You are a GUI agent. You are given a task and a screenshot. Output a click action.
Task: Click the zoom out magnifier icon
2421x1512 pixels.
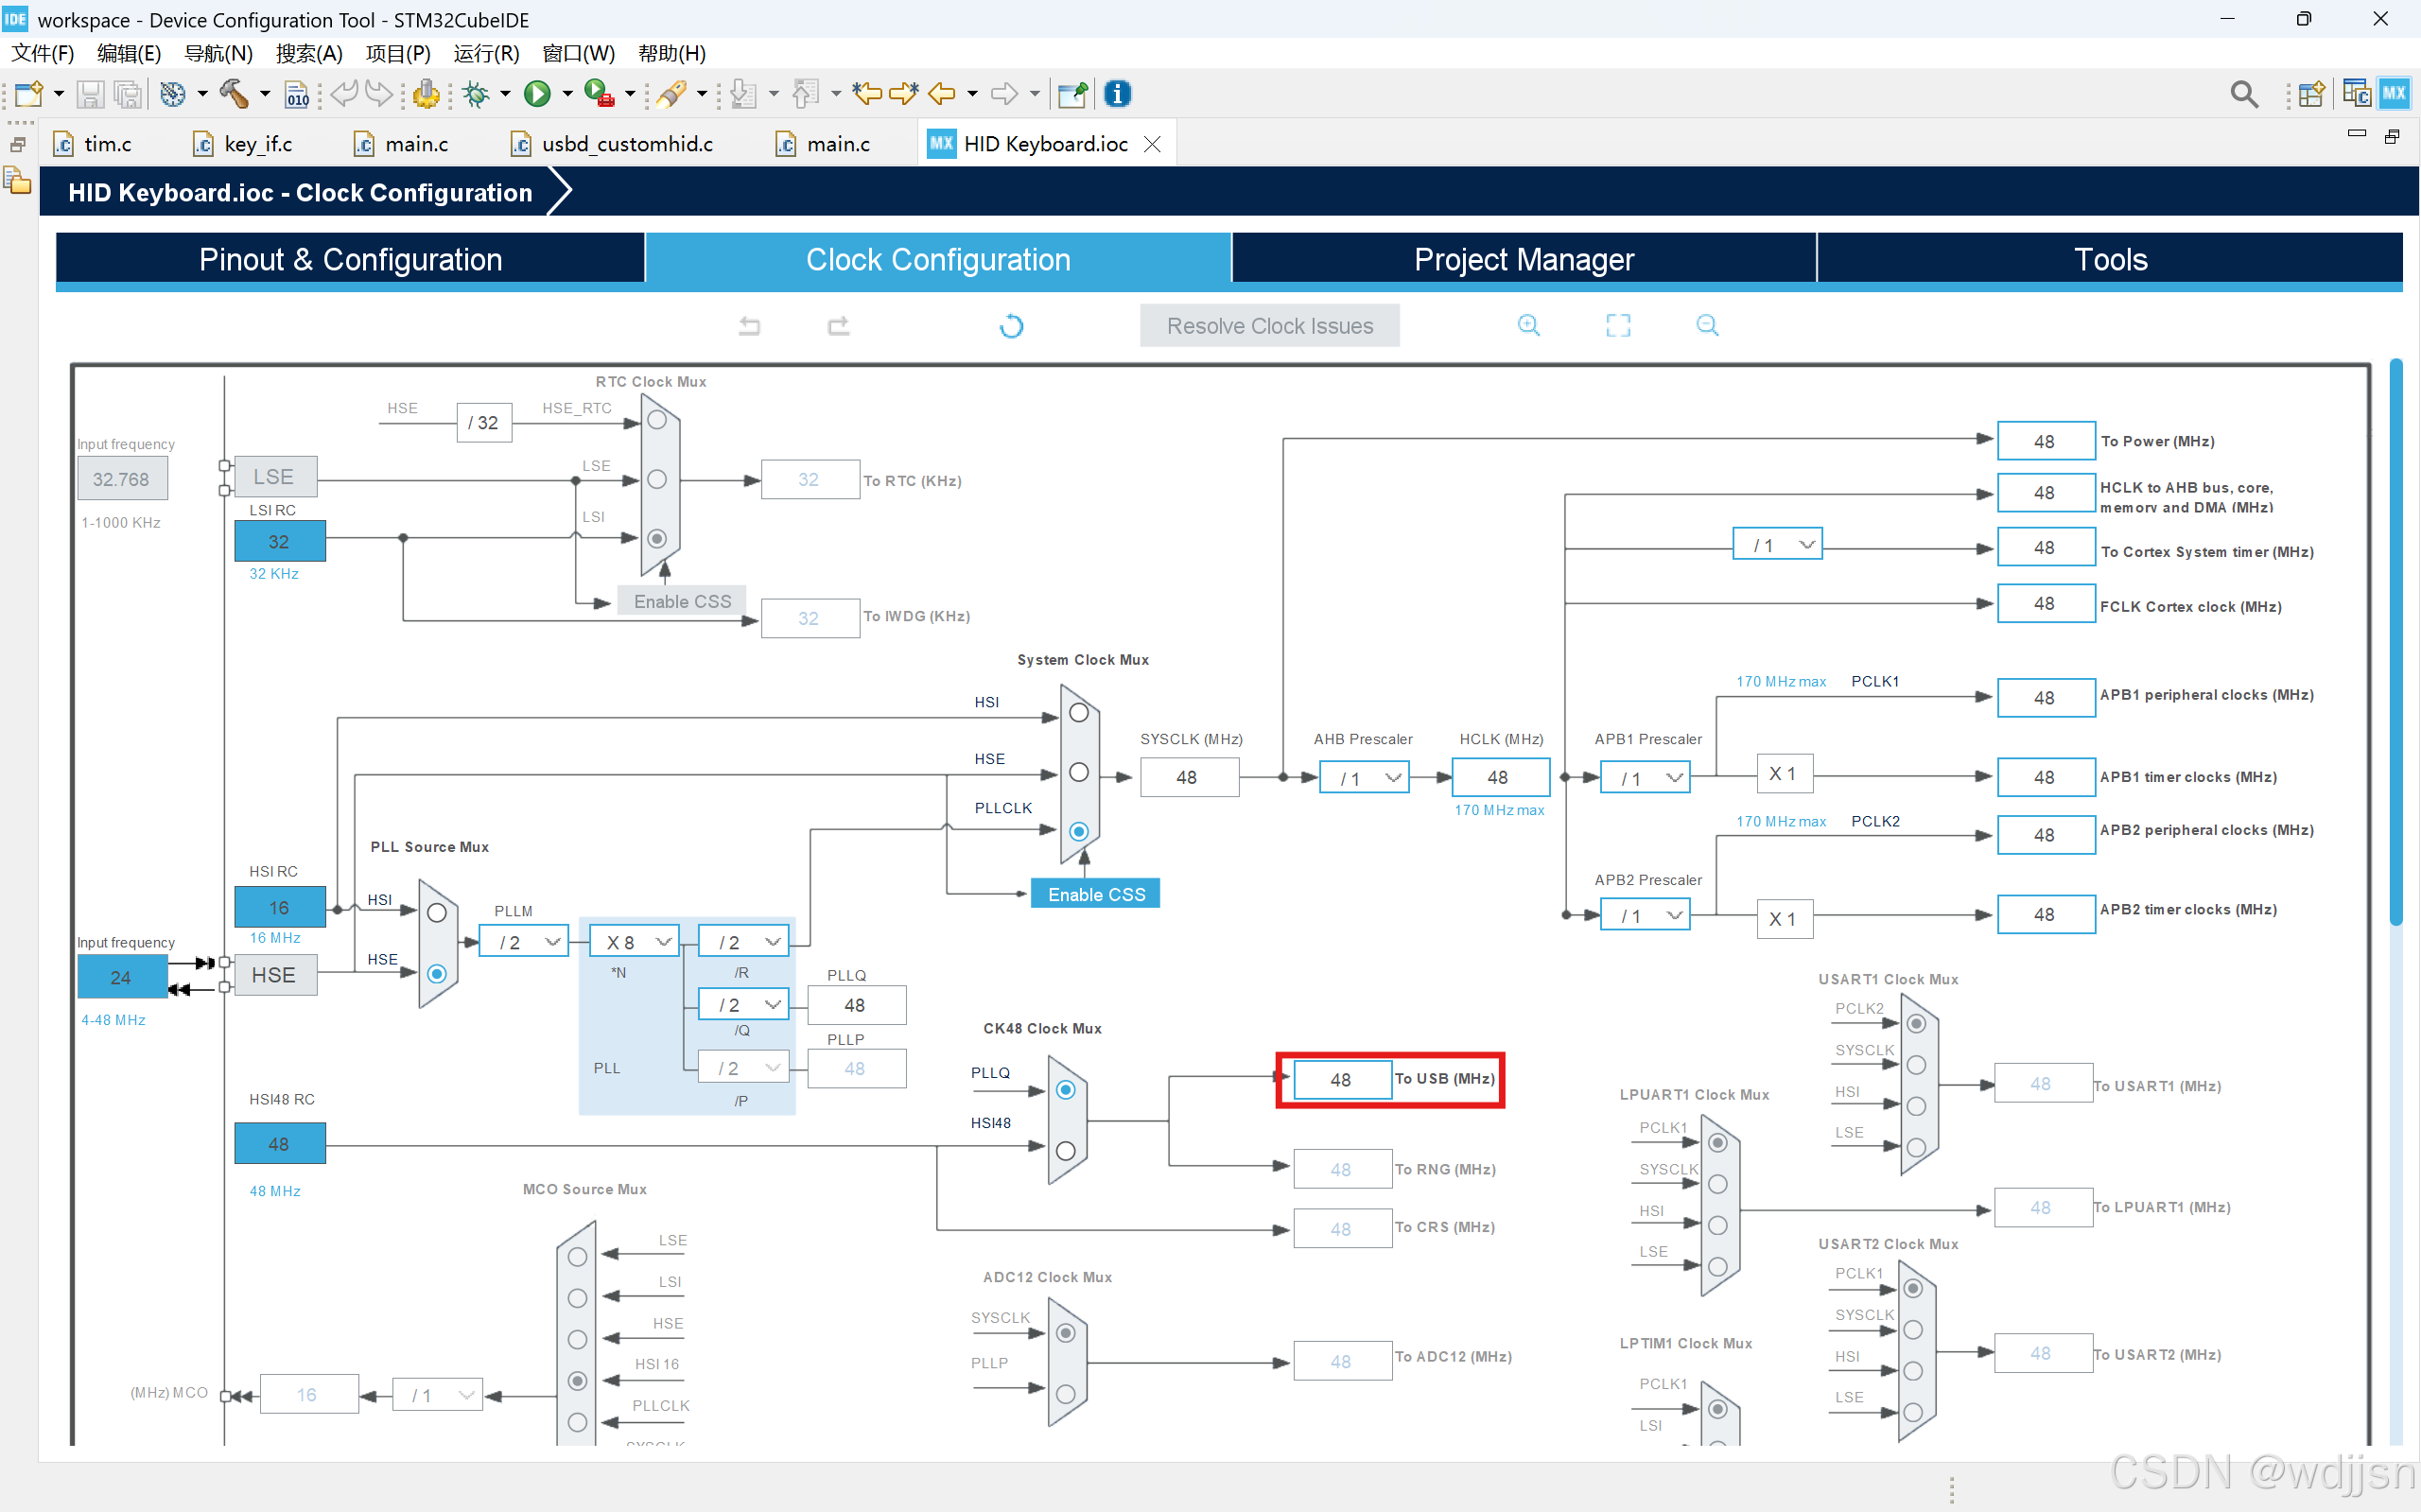tap(1707, 325)
